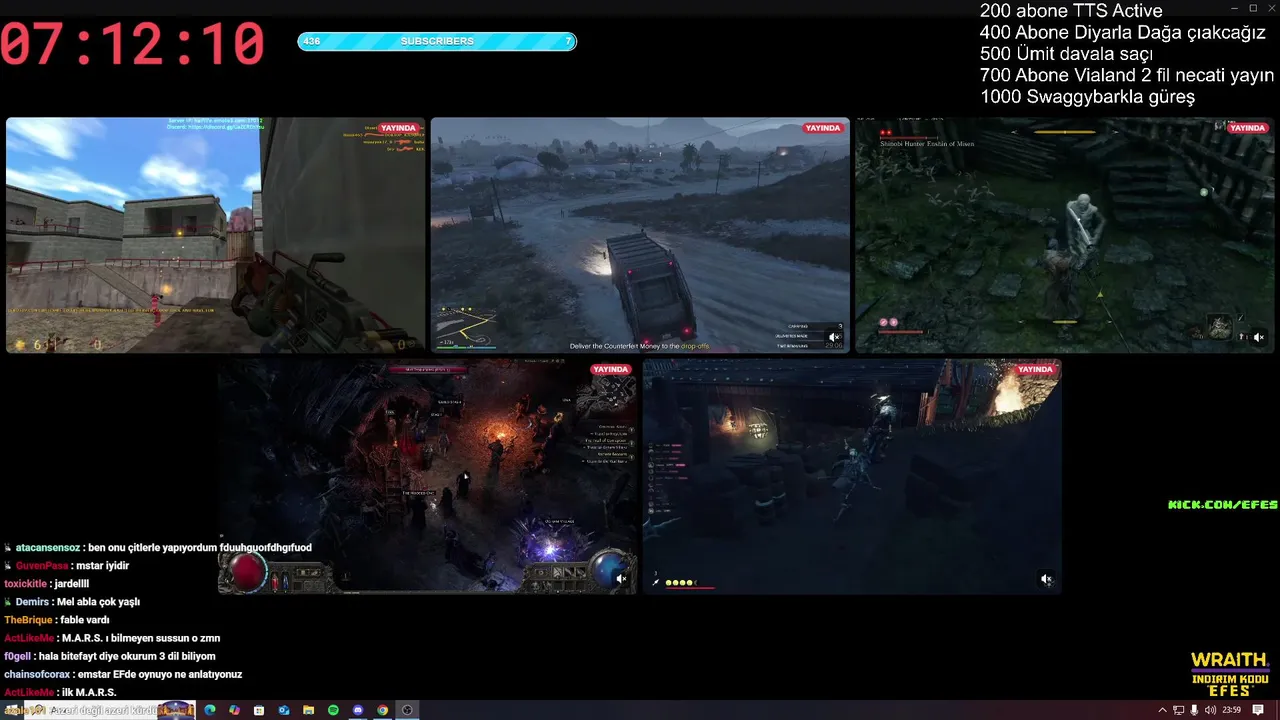Click the 07:12:10 stream timer
1280x720 pixels.
[x=133, y=44]
